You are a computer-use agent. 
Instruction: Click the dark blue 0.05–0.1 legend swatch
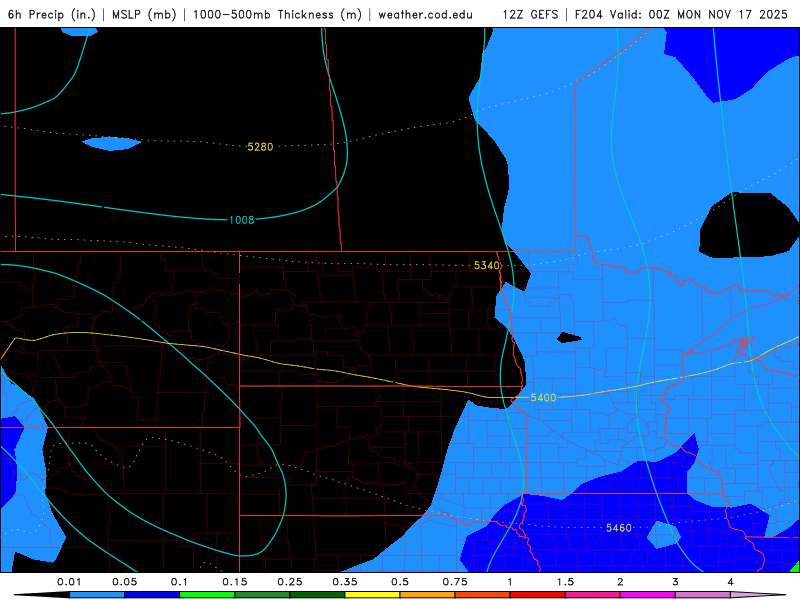pos(152,595)
